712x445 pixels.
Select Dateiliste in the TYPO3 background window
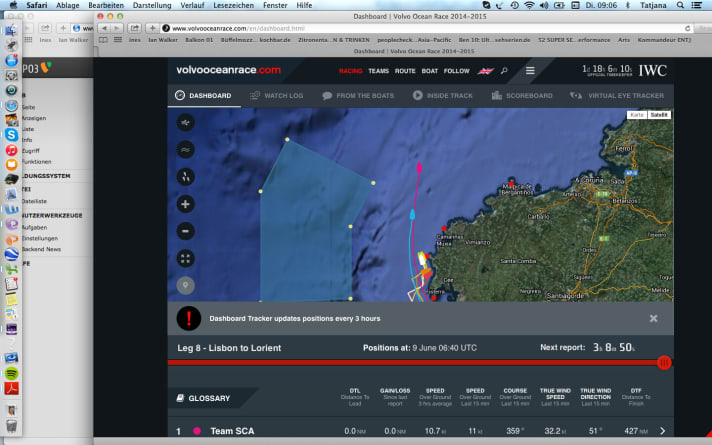(x=34, y=201)
